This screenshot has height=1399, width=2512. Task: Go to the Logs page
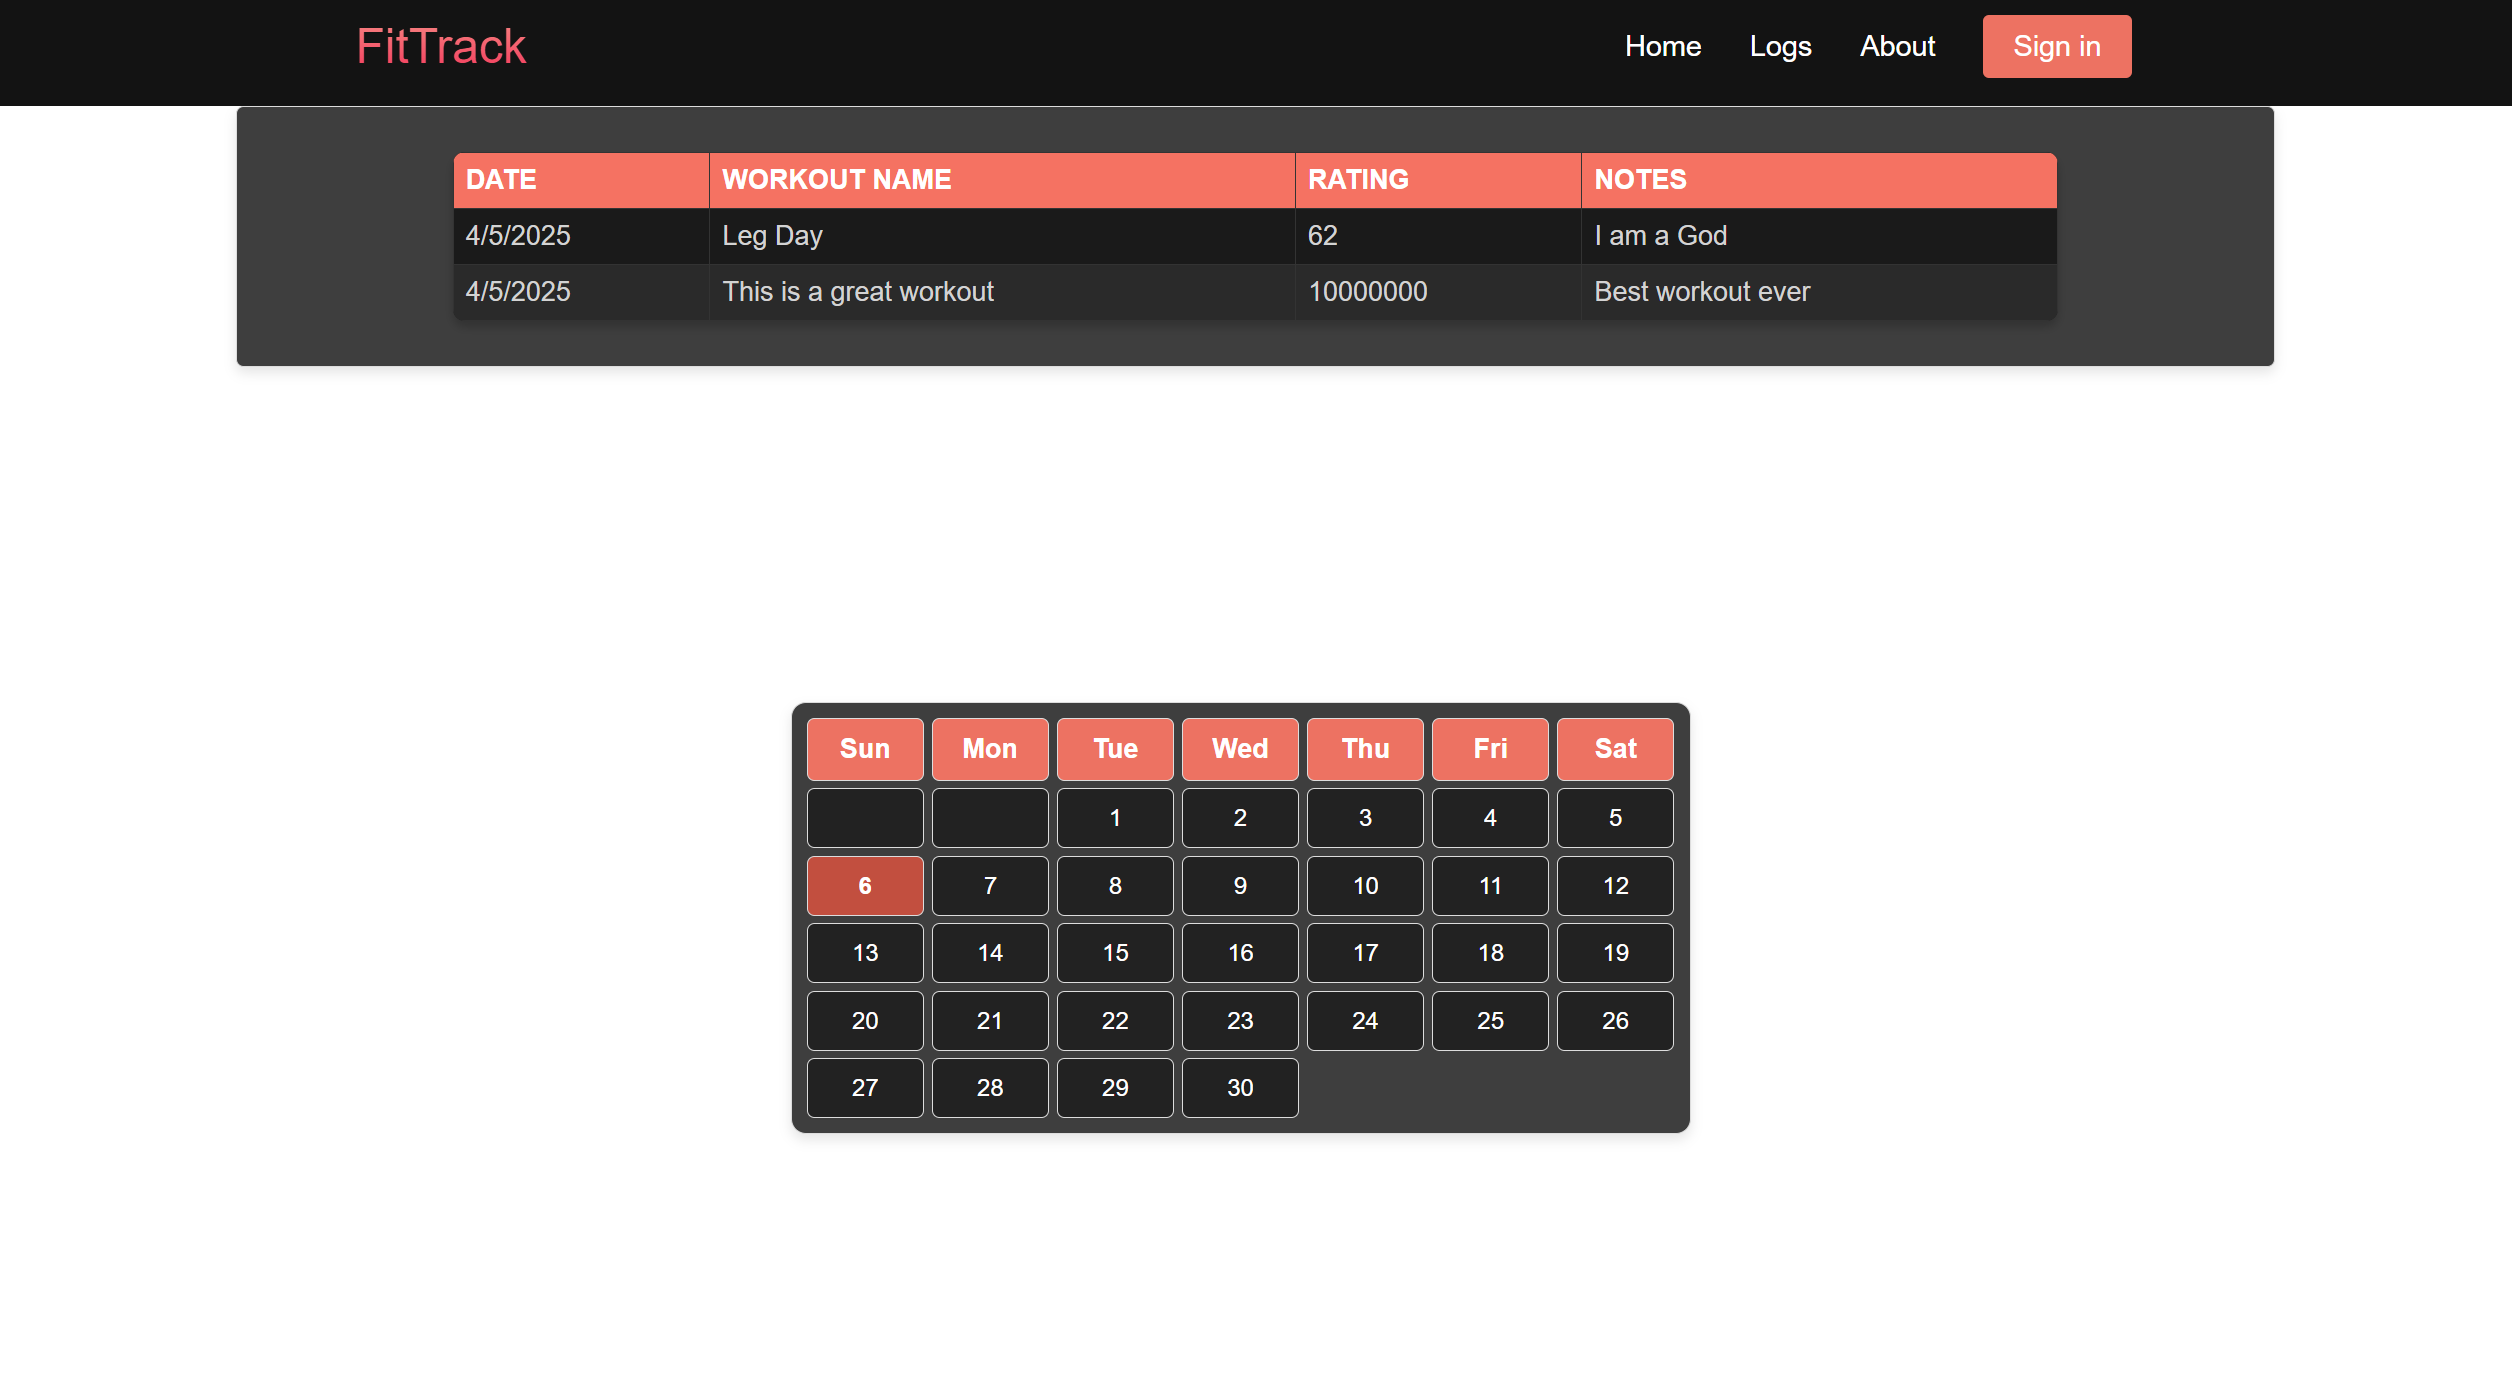coord(1780,47)
